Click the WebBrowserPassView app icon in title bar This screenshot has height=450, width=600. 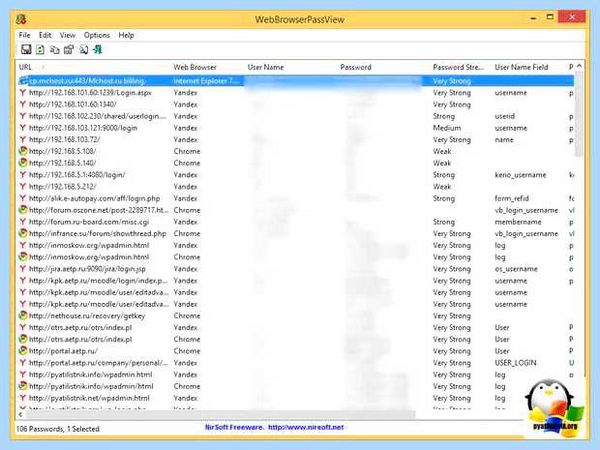(21, 19)
